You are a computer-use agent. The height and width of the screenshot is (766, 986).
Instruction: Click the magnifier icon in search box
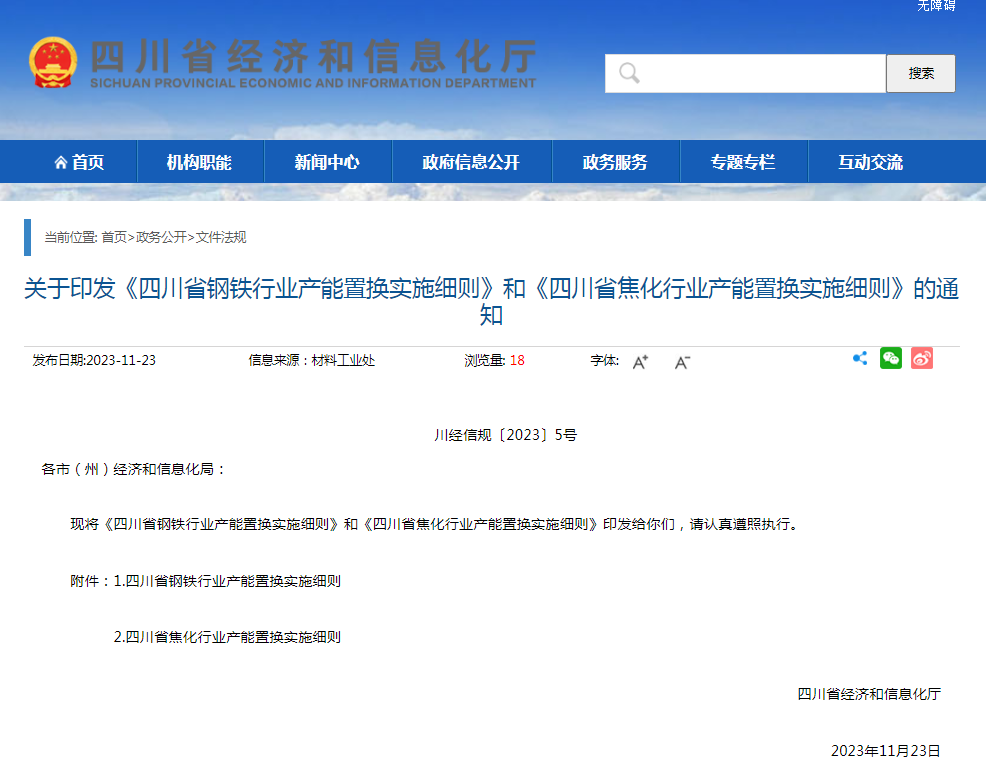click(x=628, y=72)
